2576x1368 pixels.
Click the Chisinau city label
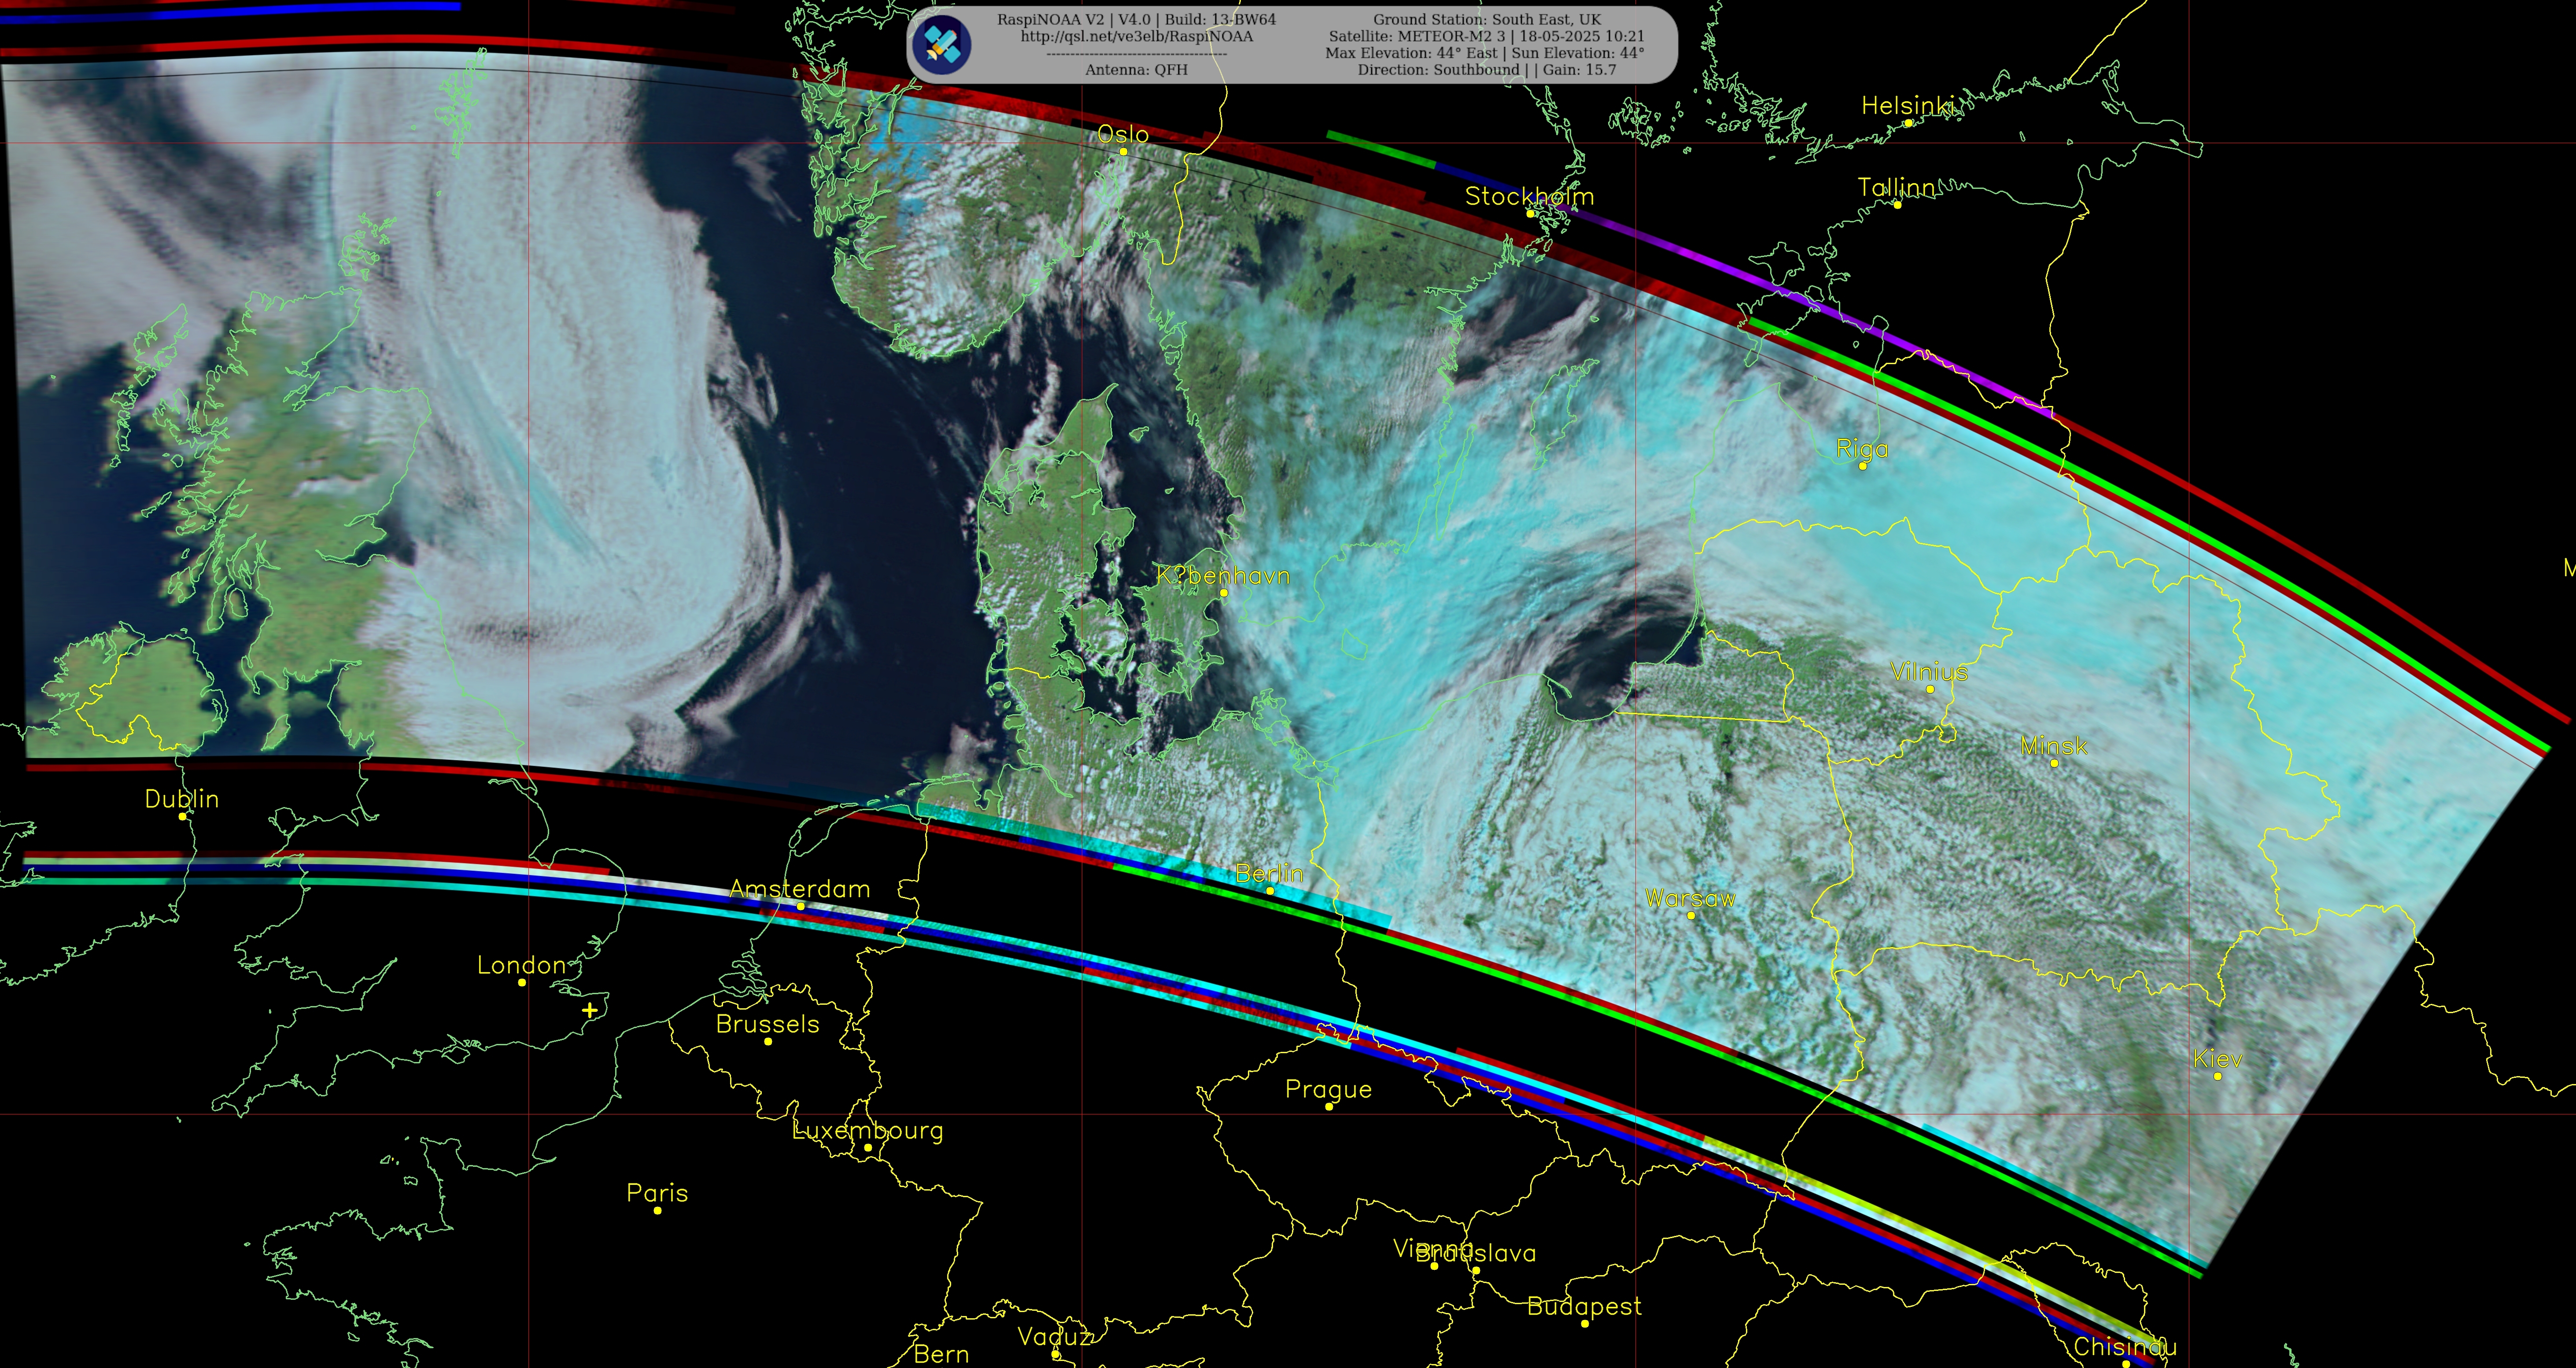coord(2125,1347)
